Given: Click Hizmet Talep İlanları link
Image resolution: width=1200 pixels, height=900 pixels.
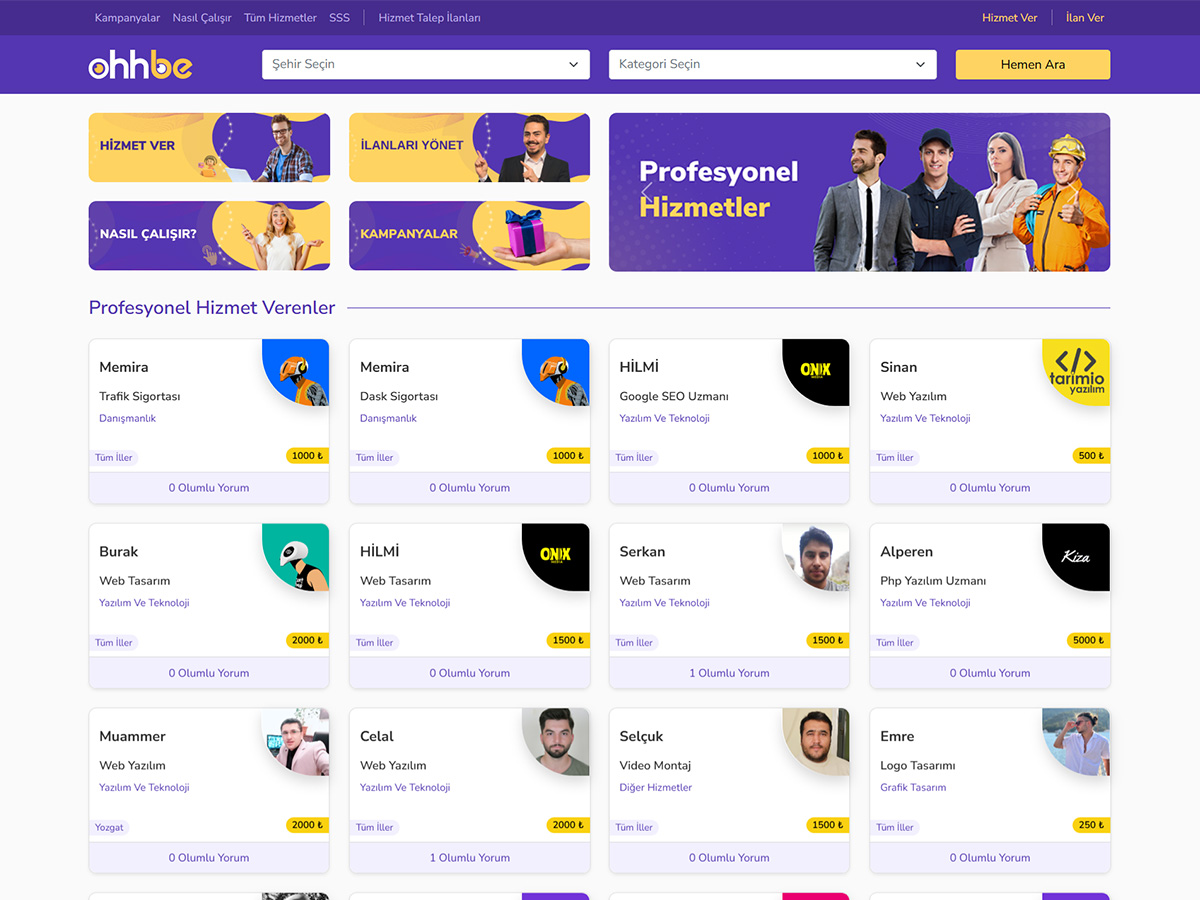Looking at the screenshot, I should click(429, 18).
